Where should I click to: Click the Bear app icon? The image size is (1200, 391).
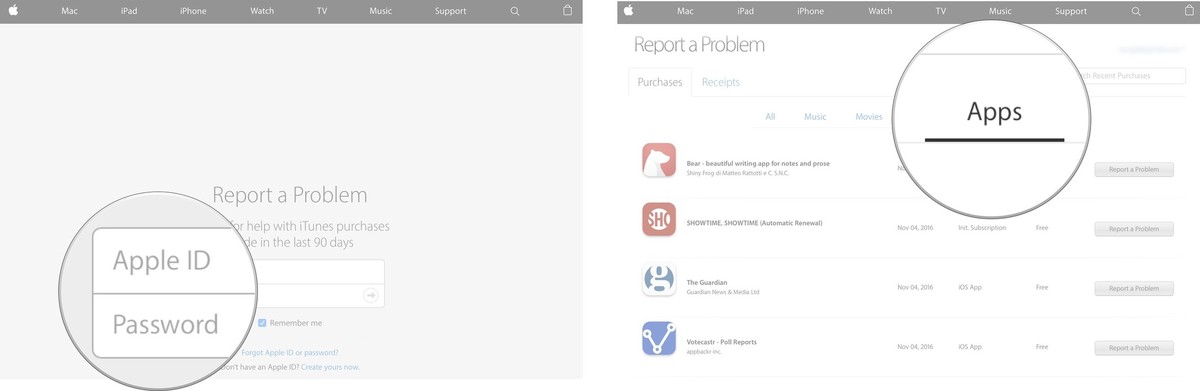point(659,160)
